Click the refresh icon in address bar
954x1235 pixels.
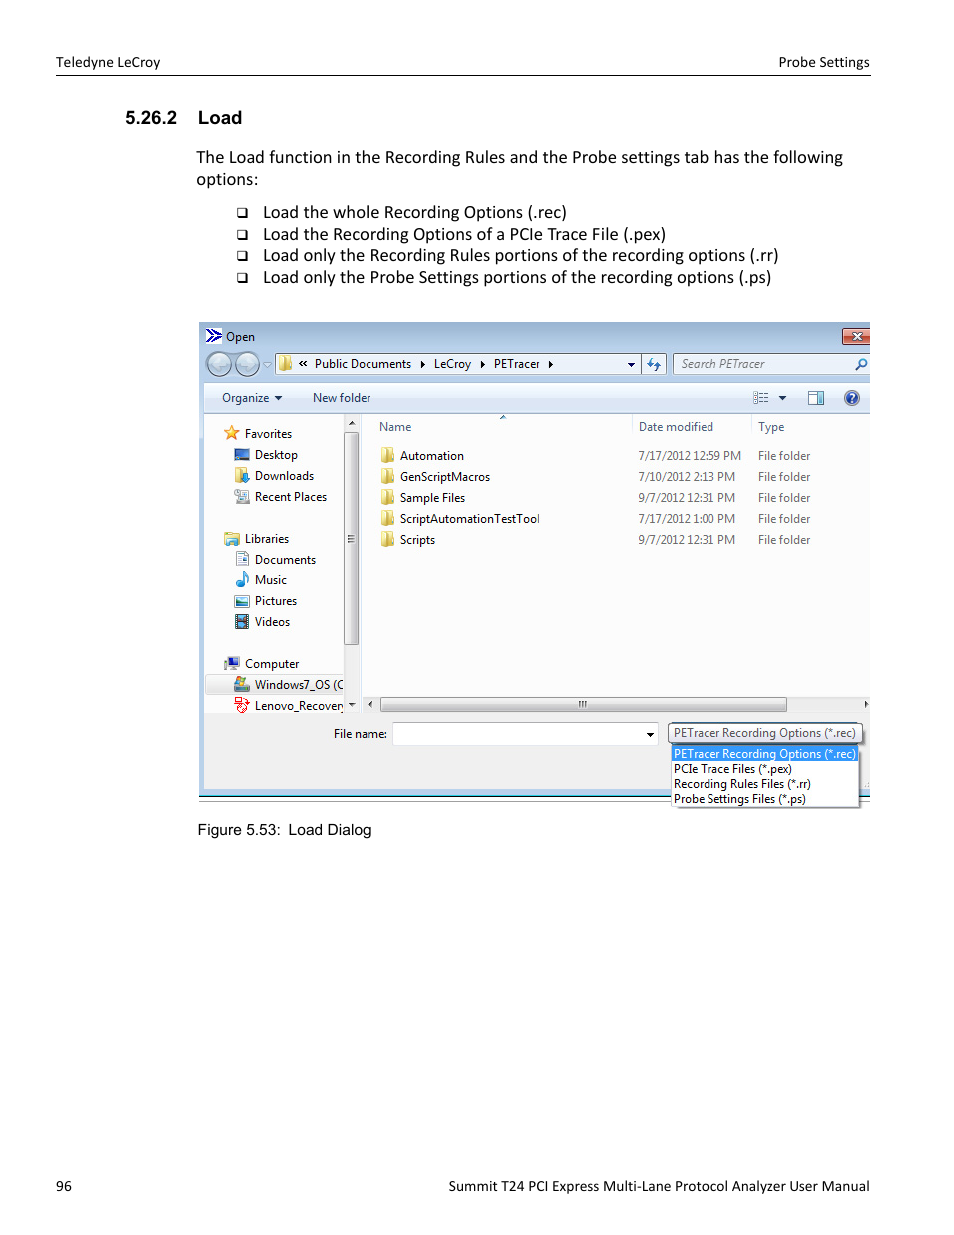coord(654,363)
